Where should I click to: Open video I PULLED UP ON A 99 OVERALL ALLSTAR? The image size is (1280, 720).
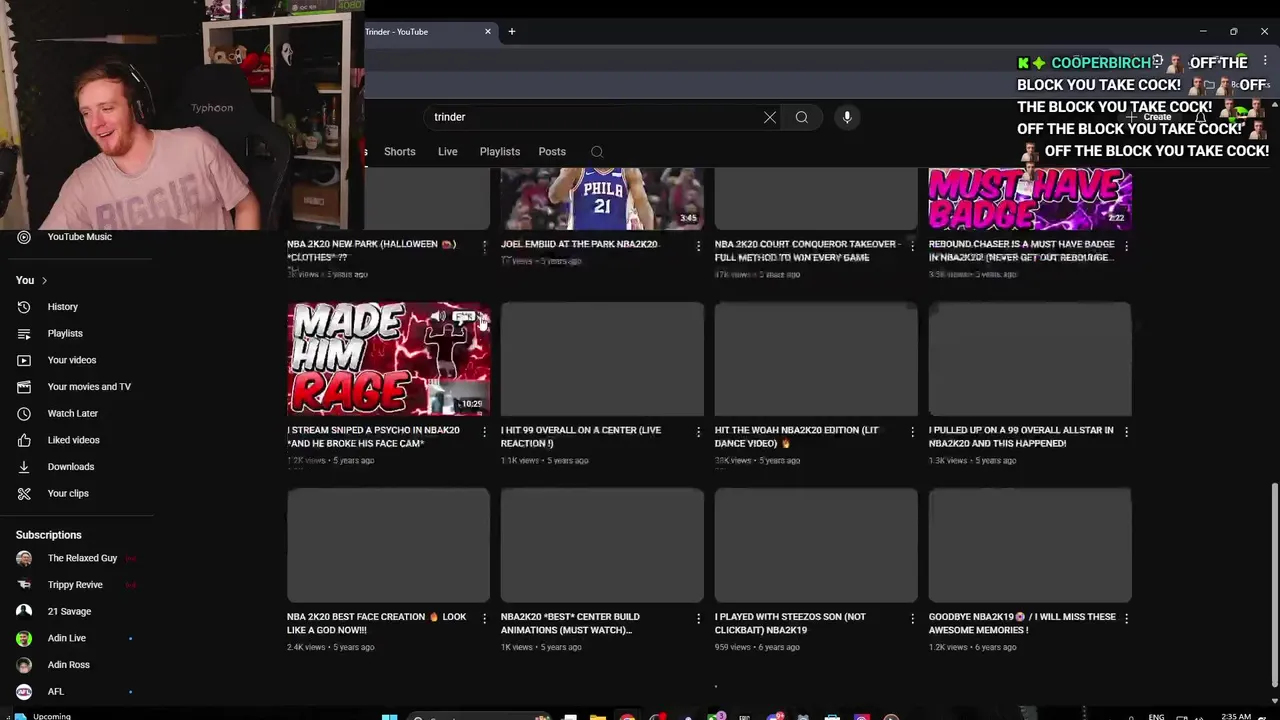point(1021,437)
